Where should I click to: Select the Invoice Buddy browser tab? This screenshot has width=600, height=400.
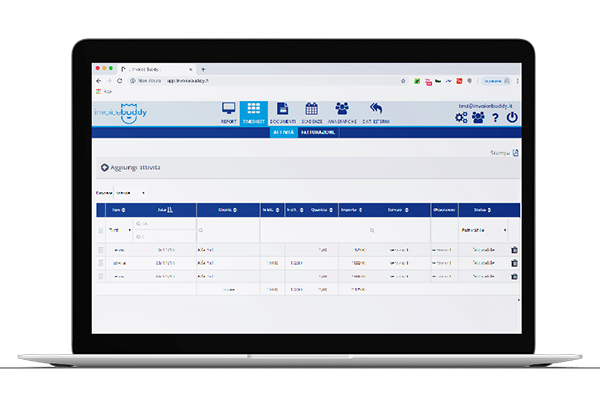click(x=157, y=69)
